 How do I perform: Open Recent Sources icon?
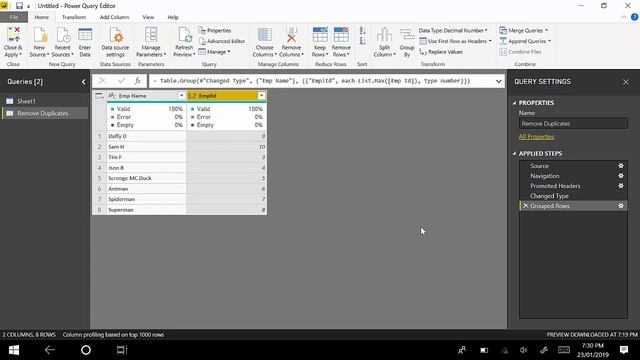pos(62,35)
